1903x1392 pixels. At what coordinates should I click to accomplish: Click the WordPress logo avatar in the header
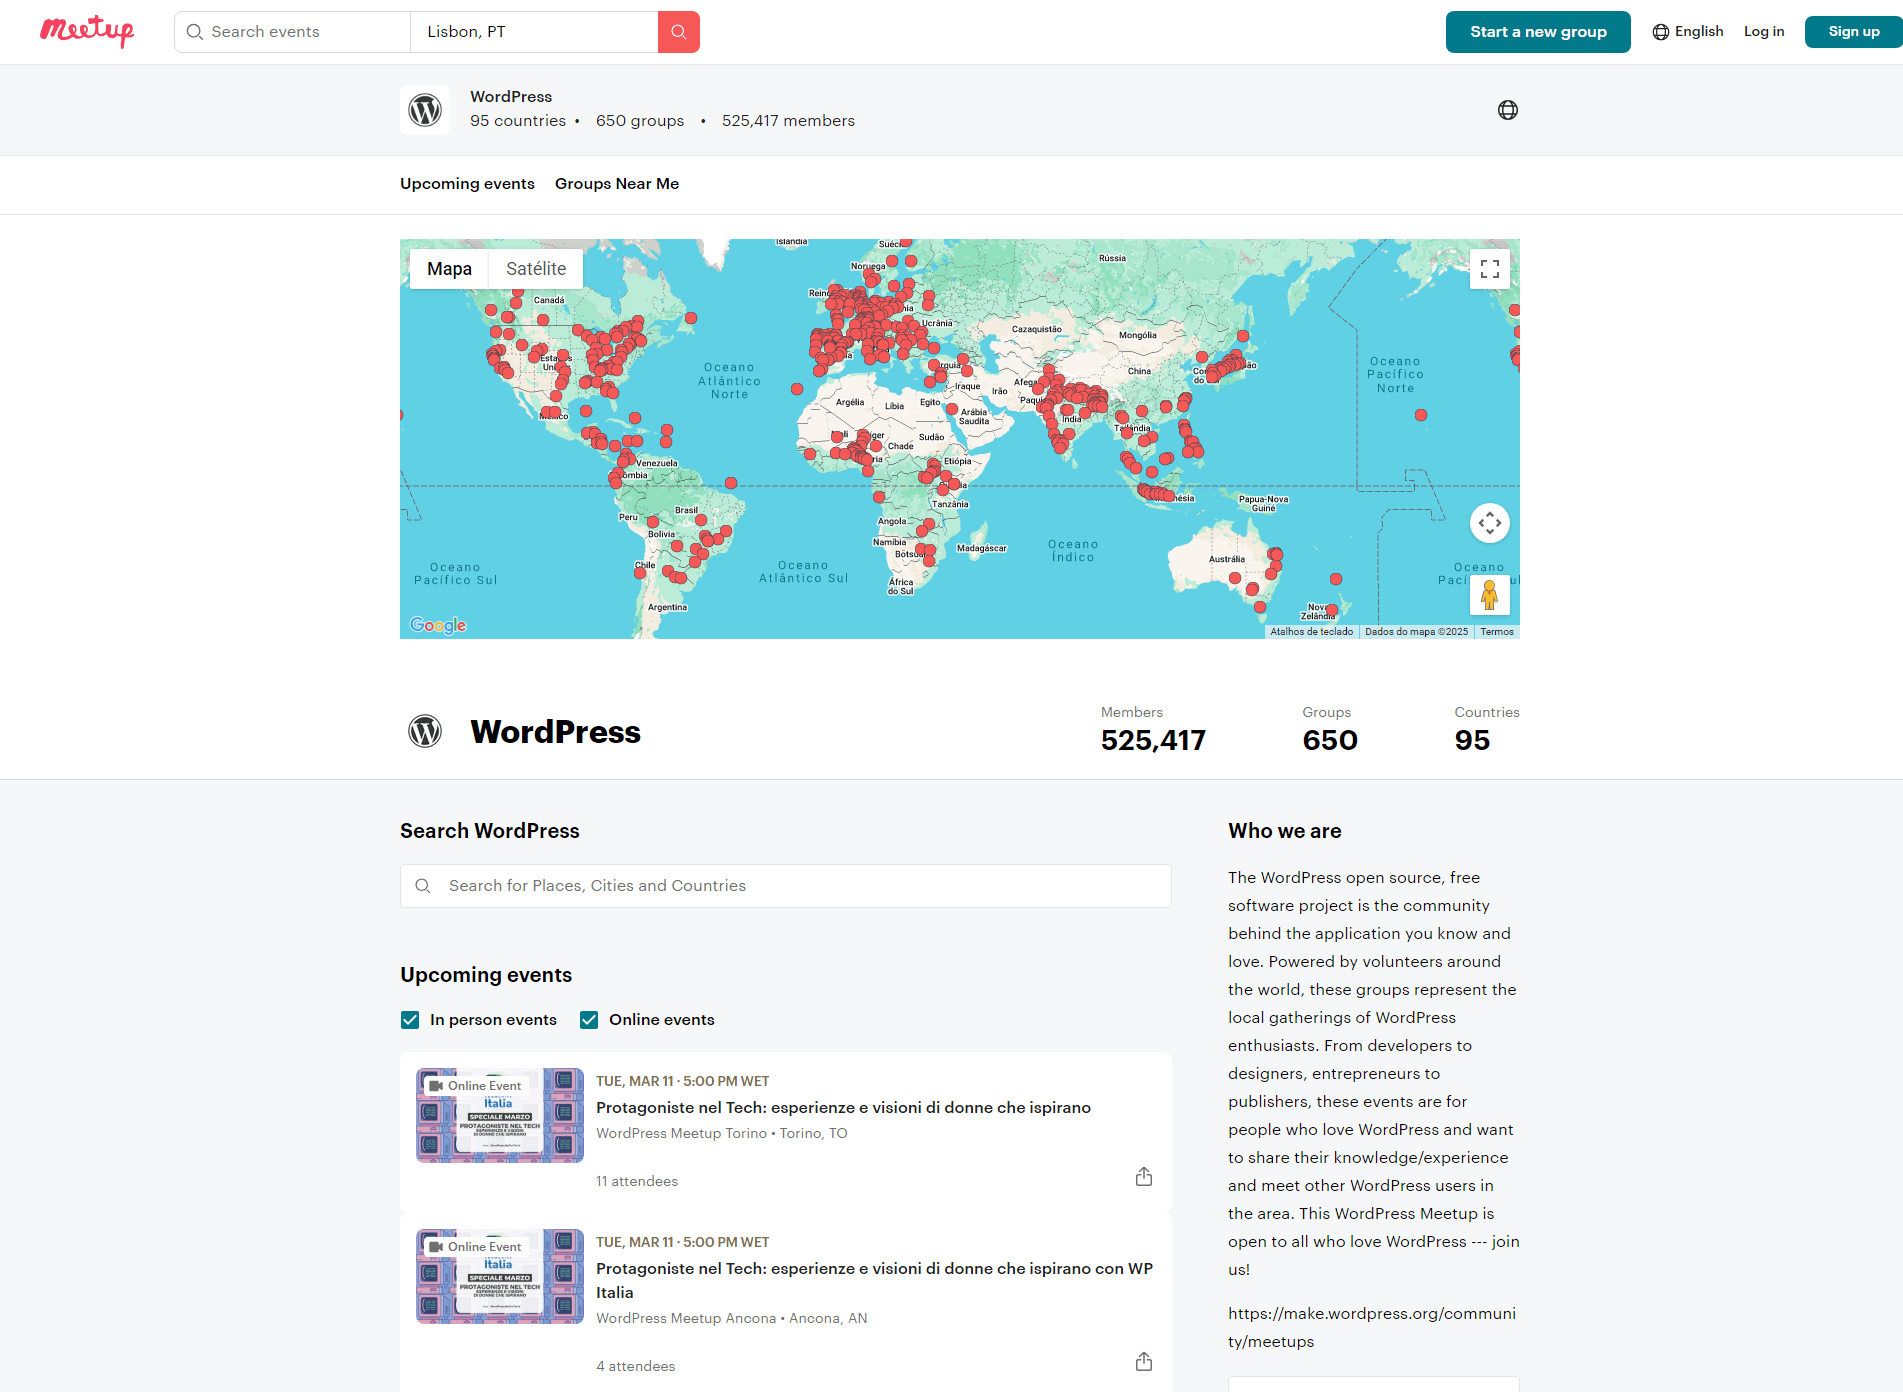point(425,109)
